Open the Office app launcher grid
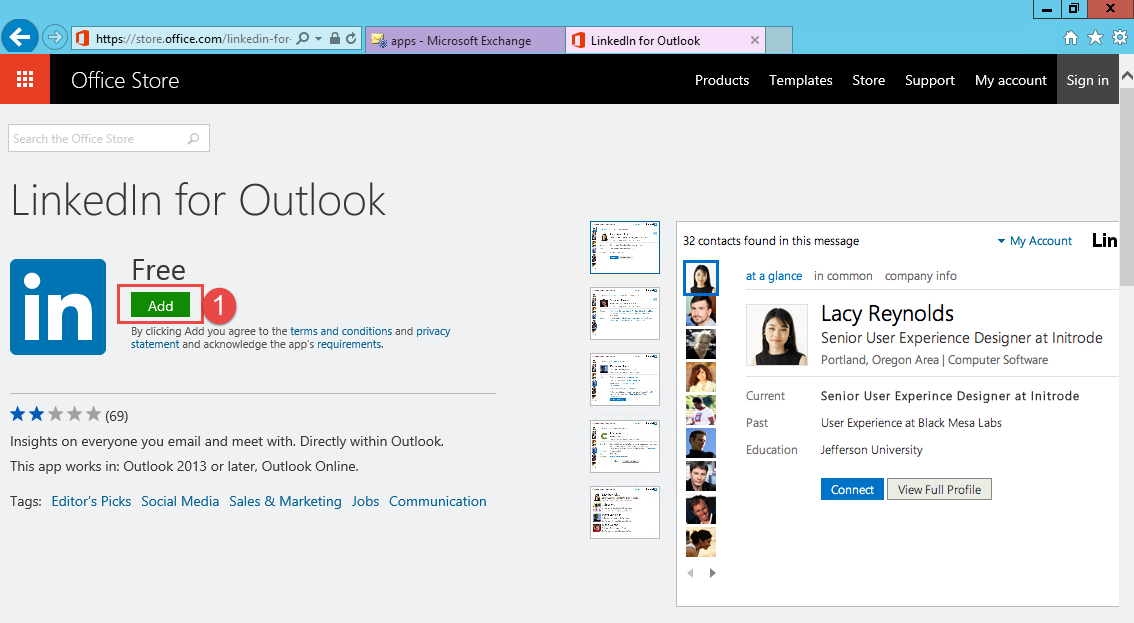Image resolution: width=1134 pixels, height=623 pixels. [x=25, y=79]
